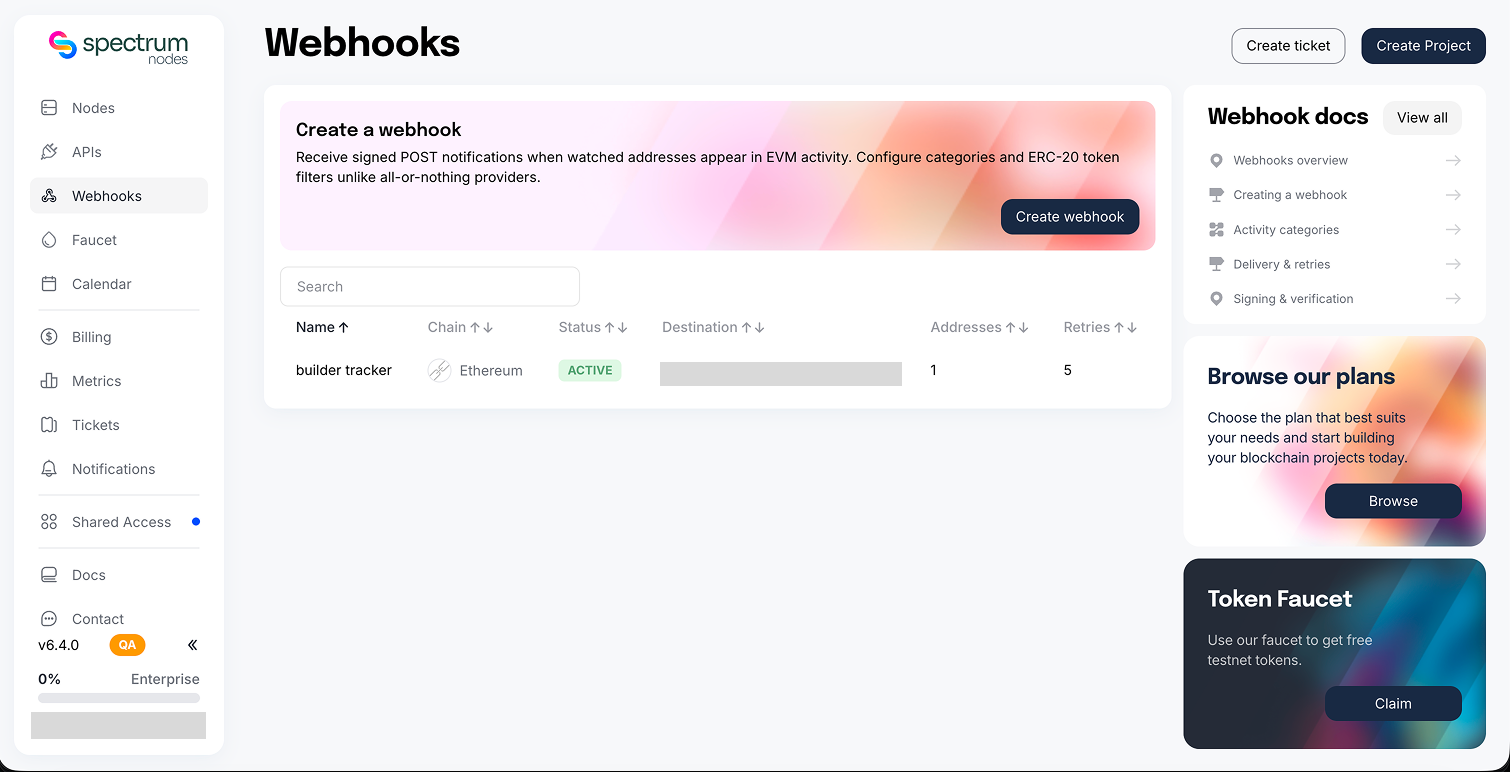
Task: Sort table by Status column
Action: (593, 327)
